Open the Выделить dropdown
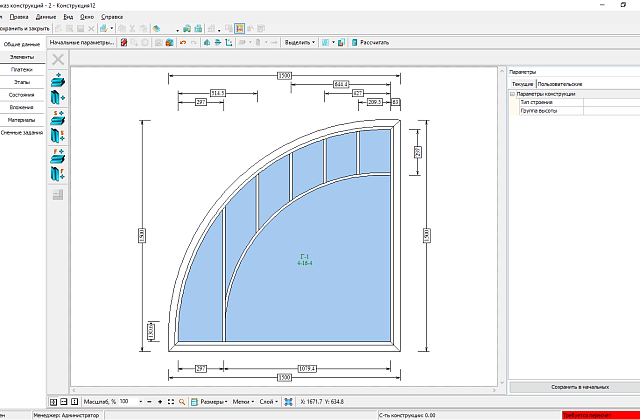 (x=300, y=42)
